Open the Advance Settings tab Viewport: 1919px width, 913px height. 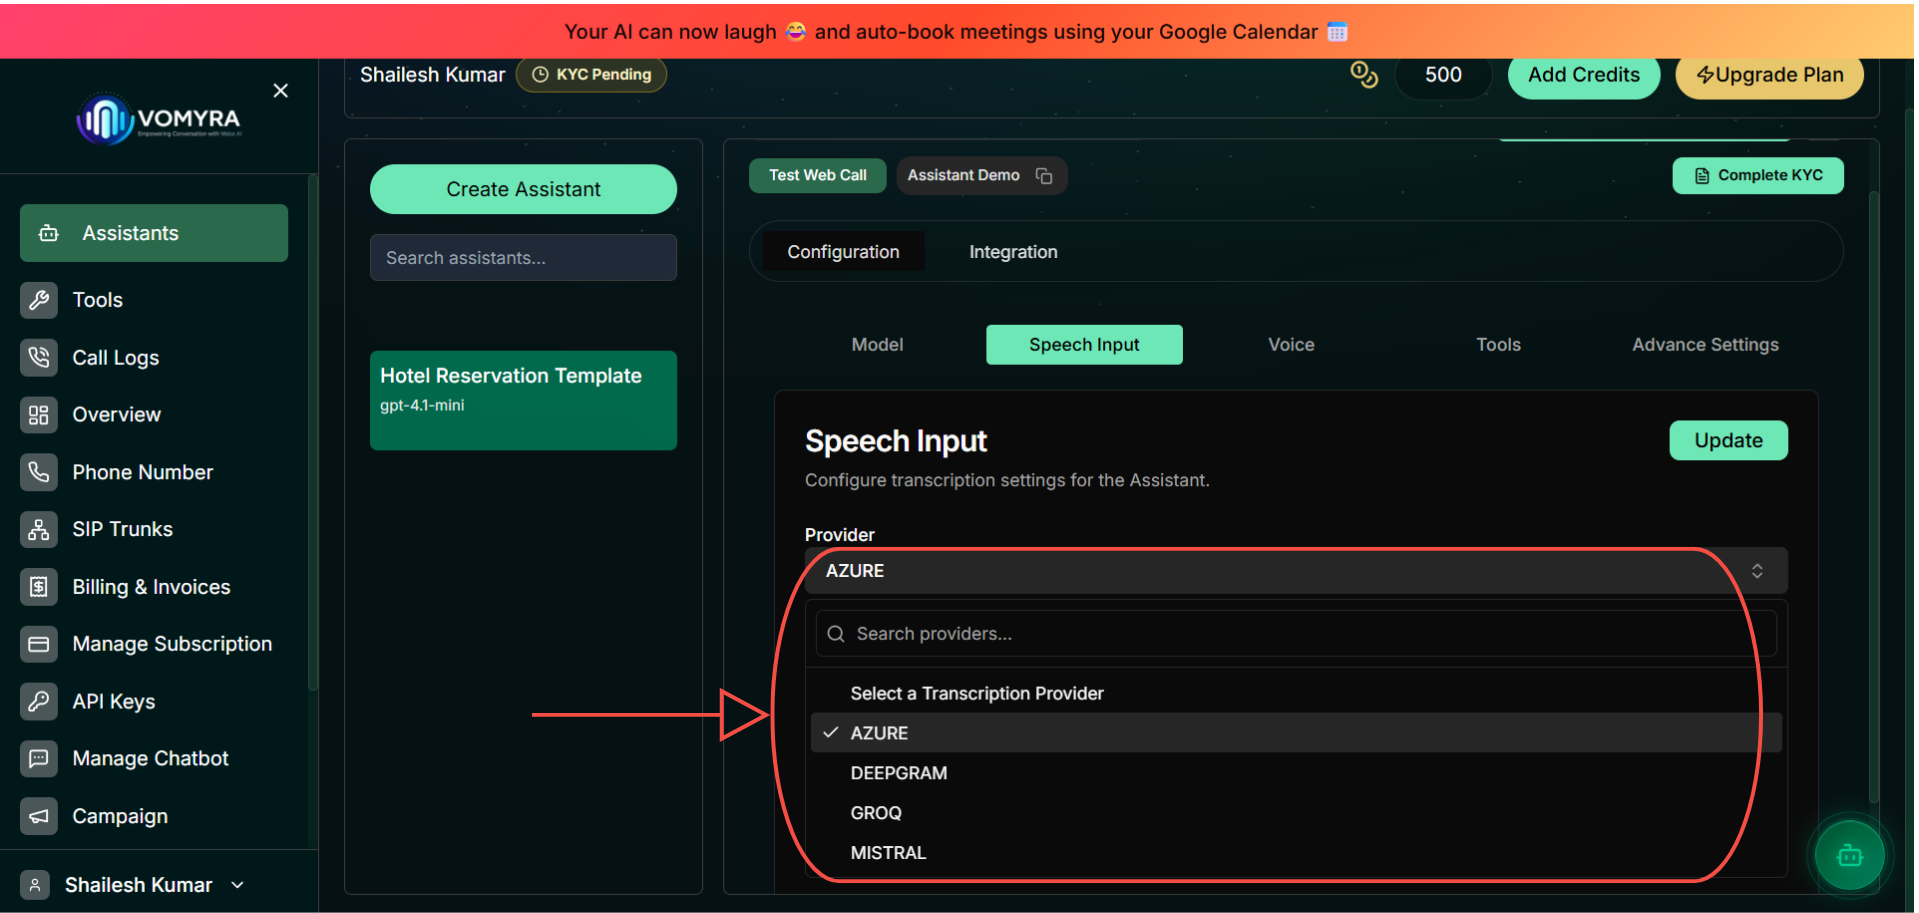tap(1705, 345)
